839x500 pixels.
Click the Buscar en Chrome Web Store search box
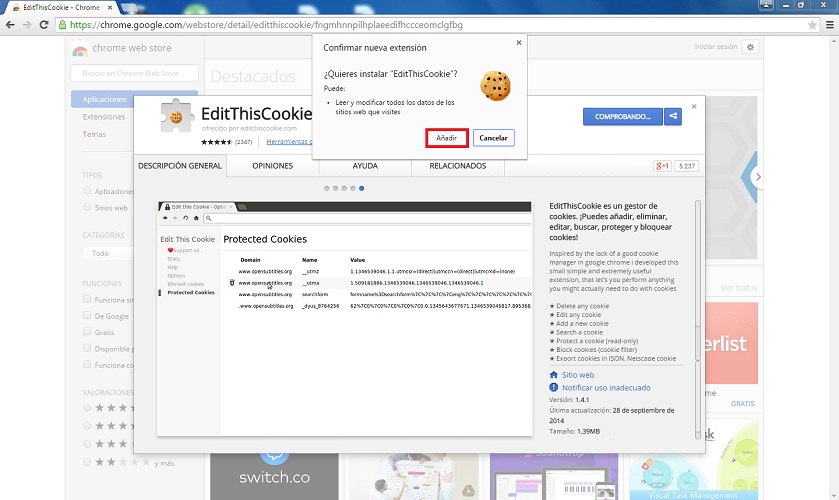[134, 73]
